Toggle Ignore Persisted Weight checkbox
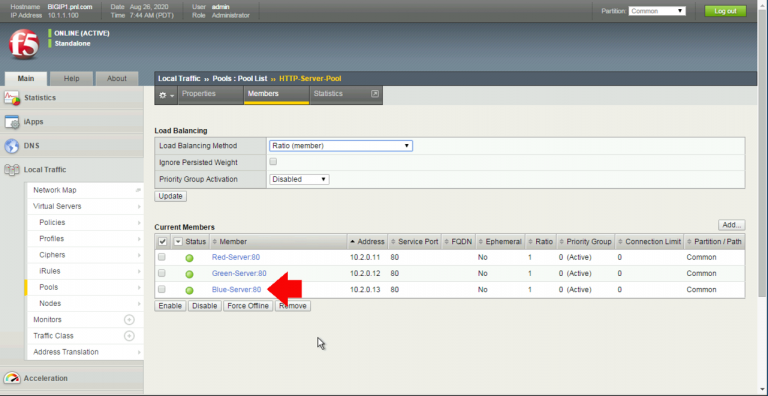This screenshot has width=768, height=396. 273,162
